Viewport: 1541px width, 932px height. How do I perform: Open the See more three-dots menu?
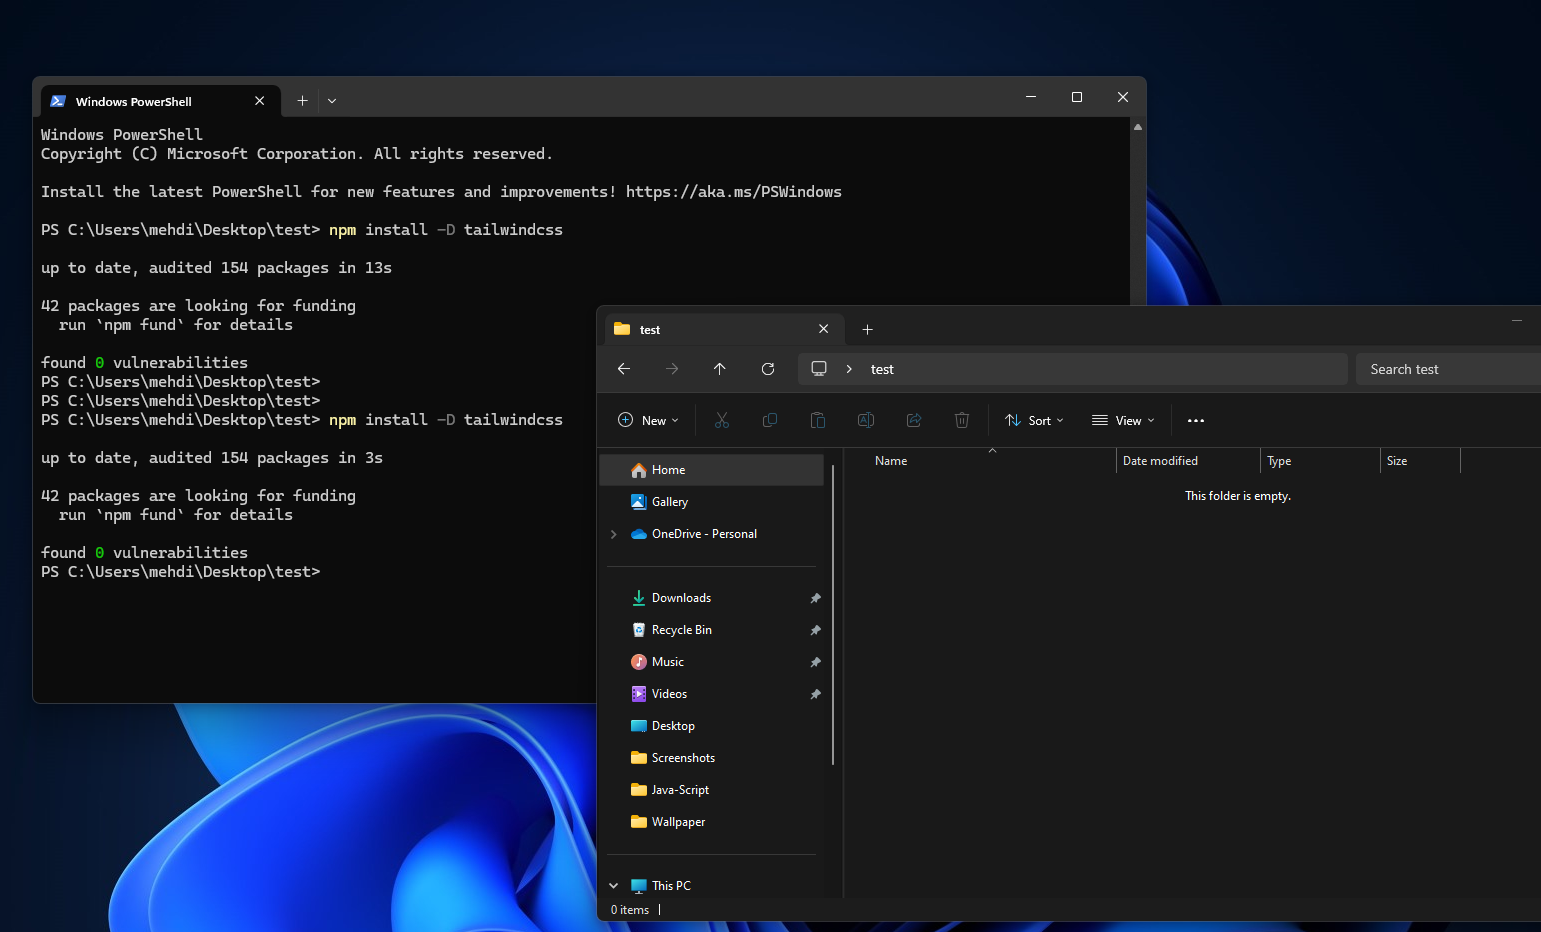point(1196,420)
